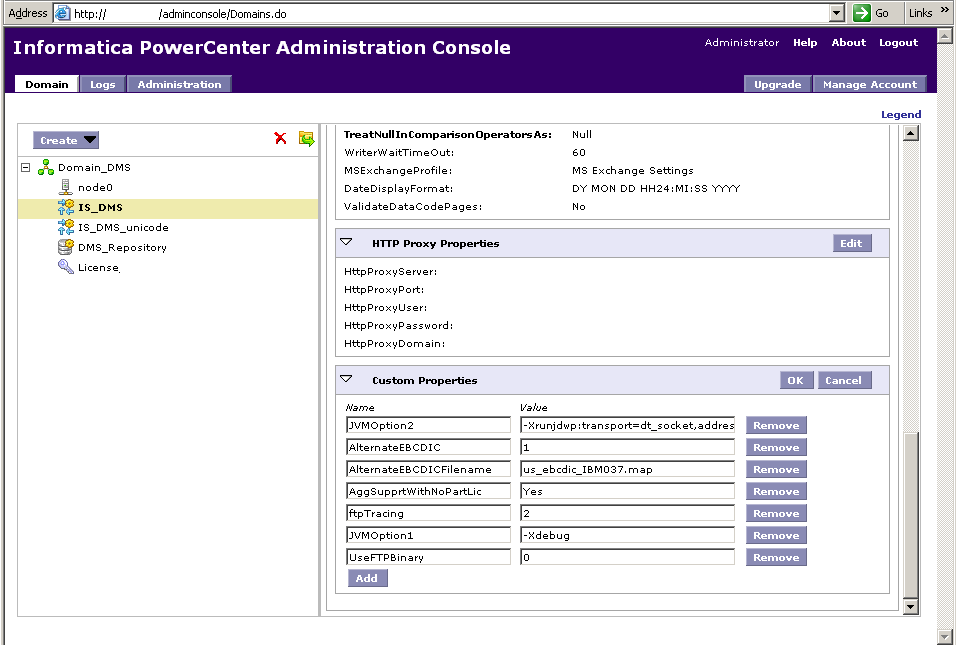Click the AlternateEBCDIC name field
The image size is (956, 645).
coord(428,447)
